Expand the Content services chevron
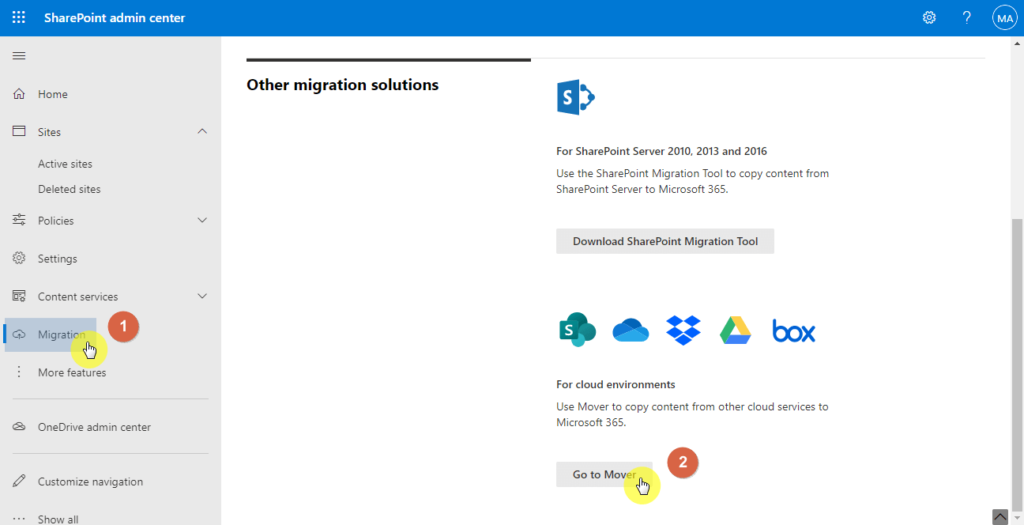1024x525 pixels. click(x=202, y=296)
